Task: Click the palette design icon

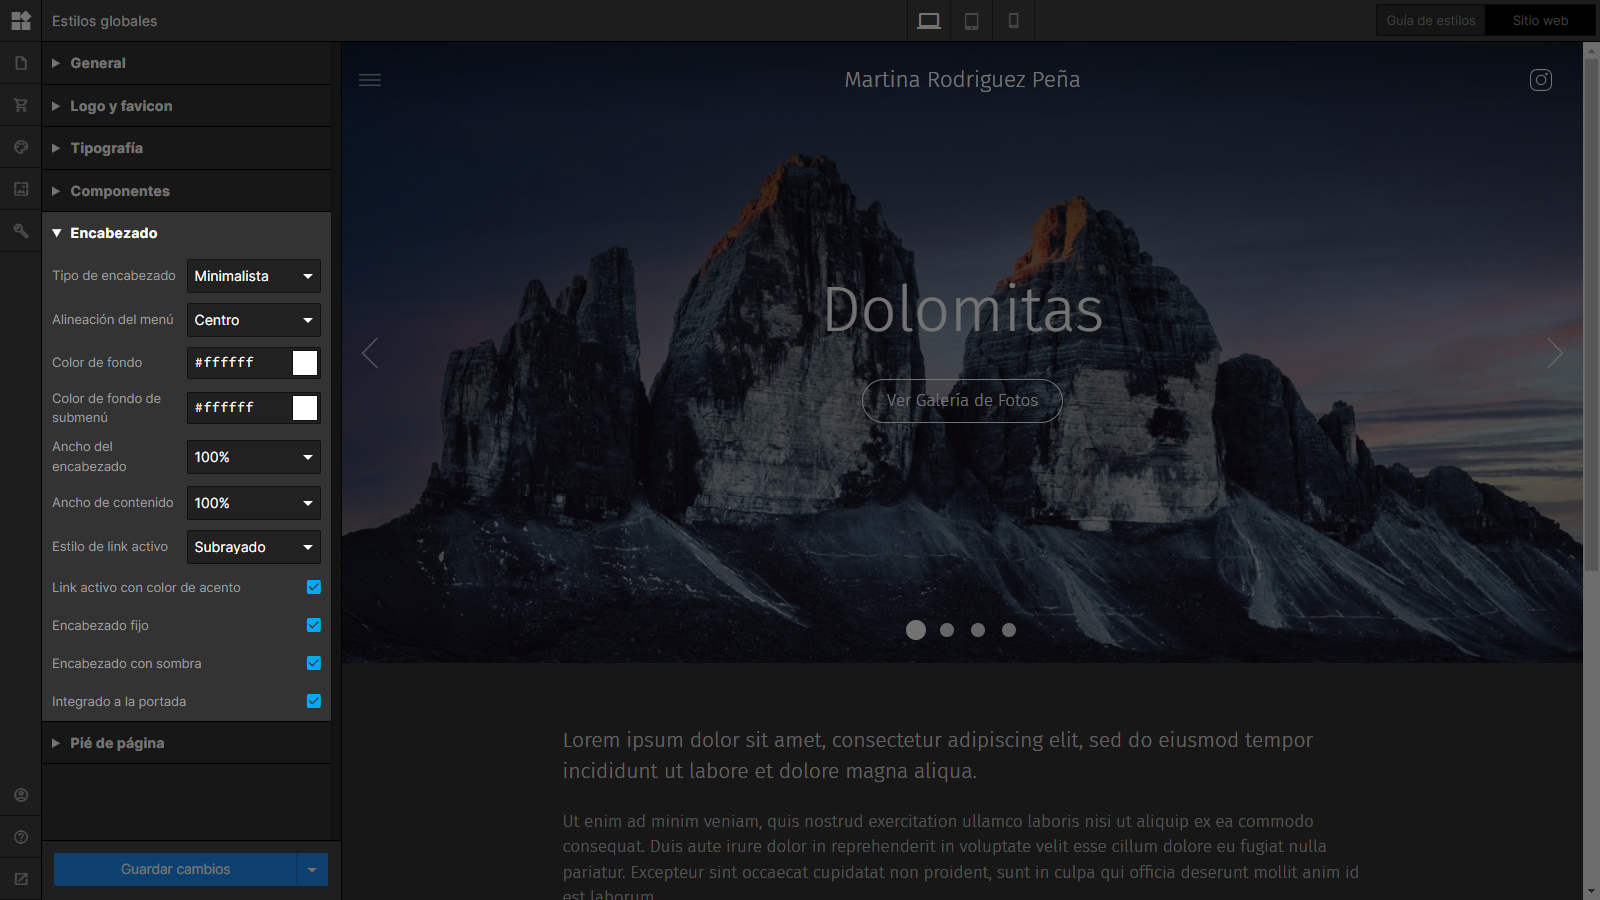Action: (x=20, y=147)
